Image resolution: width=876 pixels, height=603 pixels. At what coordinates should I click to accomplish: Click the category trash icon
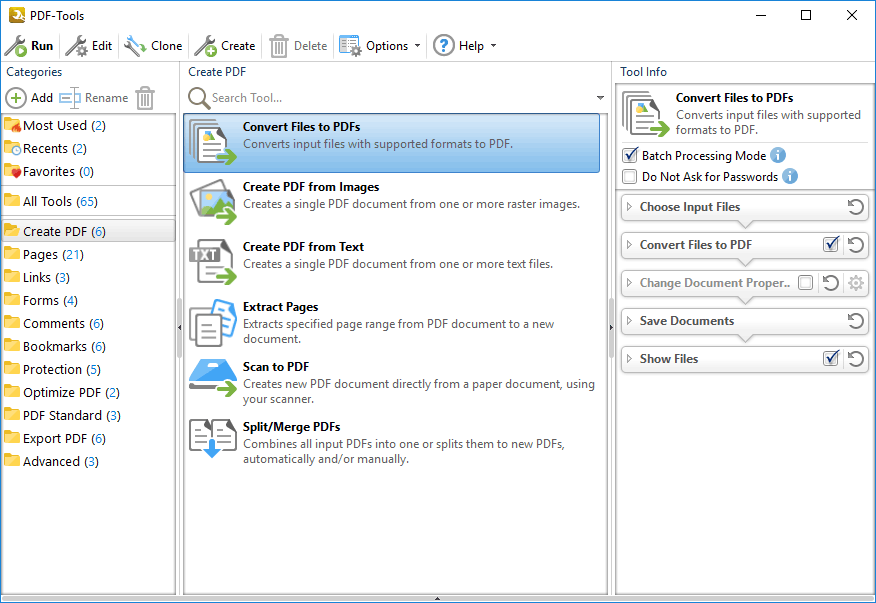coord(145,98)
